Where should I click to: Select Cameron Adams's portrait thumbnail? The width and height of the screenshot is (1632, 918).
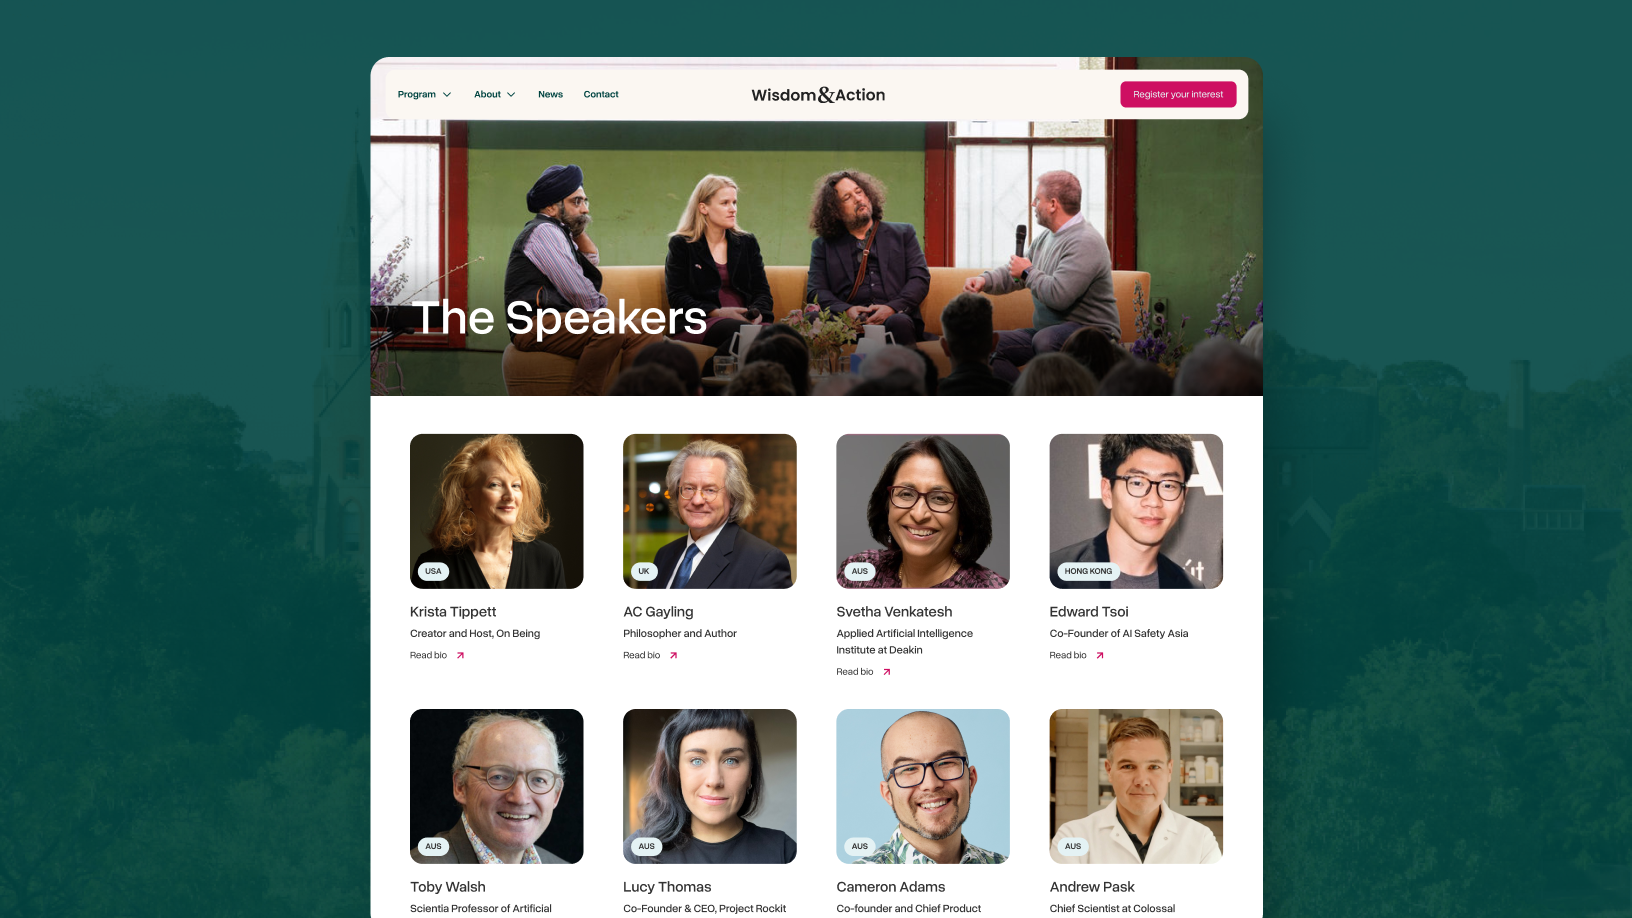tap(923, 786)
